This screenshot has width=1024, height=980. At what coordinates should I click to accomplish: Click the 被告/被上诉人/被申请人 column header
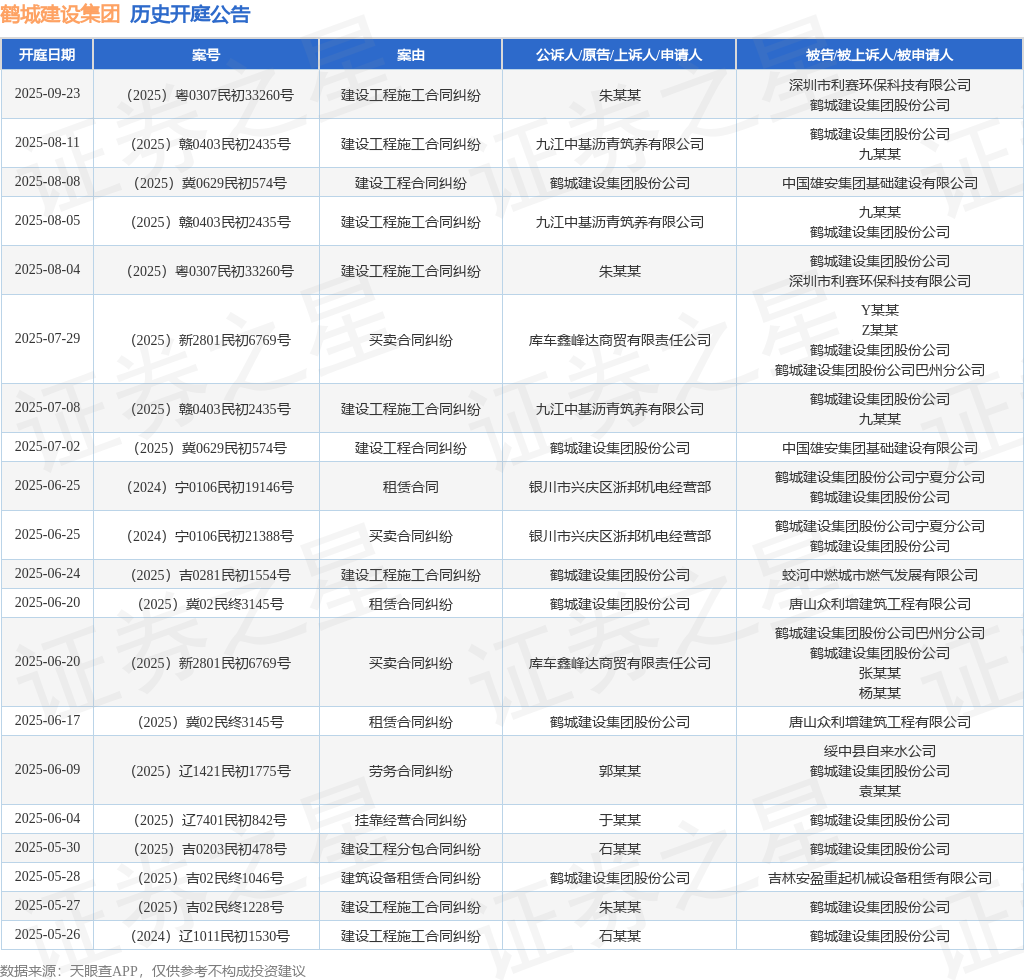click(880, 55)
